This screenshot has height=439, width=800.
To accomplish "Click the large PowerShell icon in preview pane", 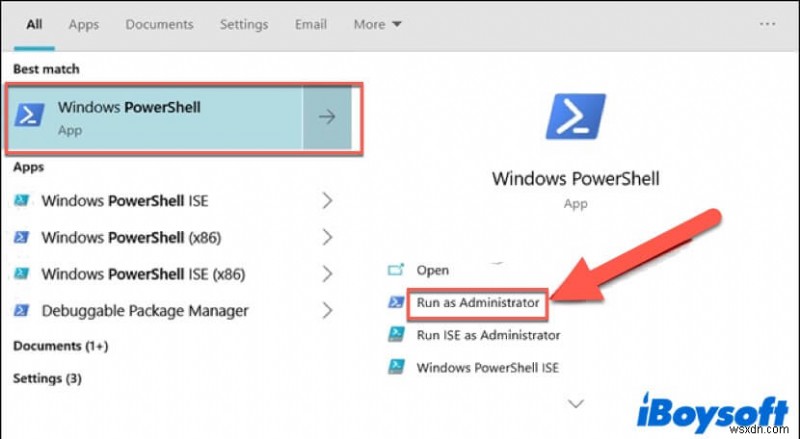I will [x=575, y=116].
